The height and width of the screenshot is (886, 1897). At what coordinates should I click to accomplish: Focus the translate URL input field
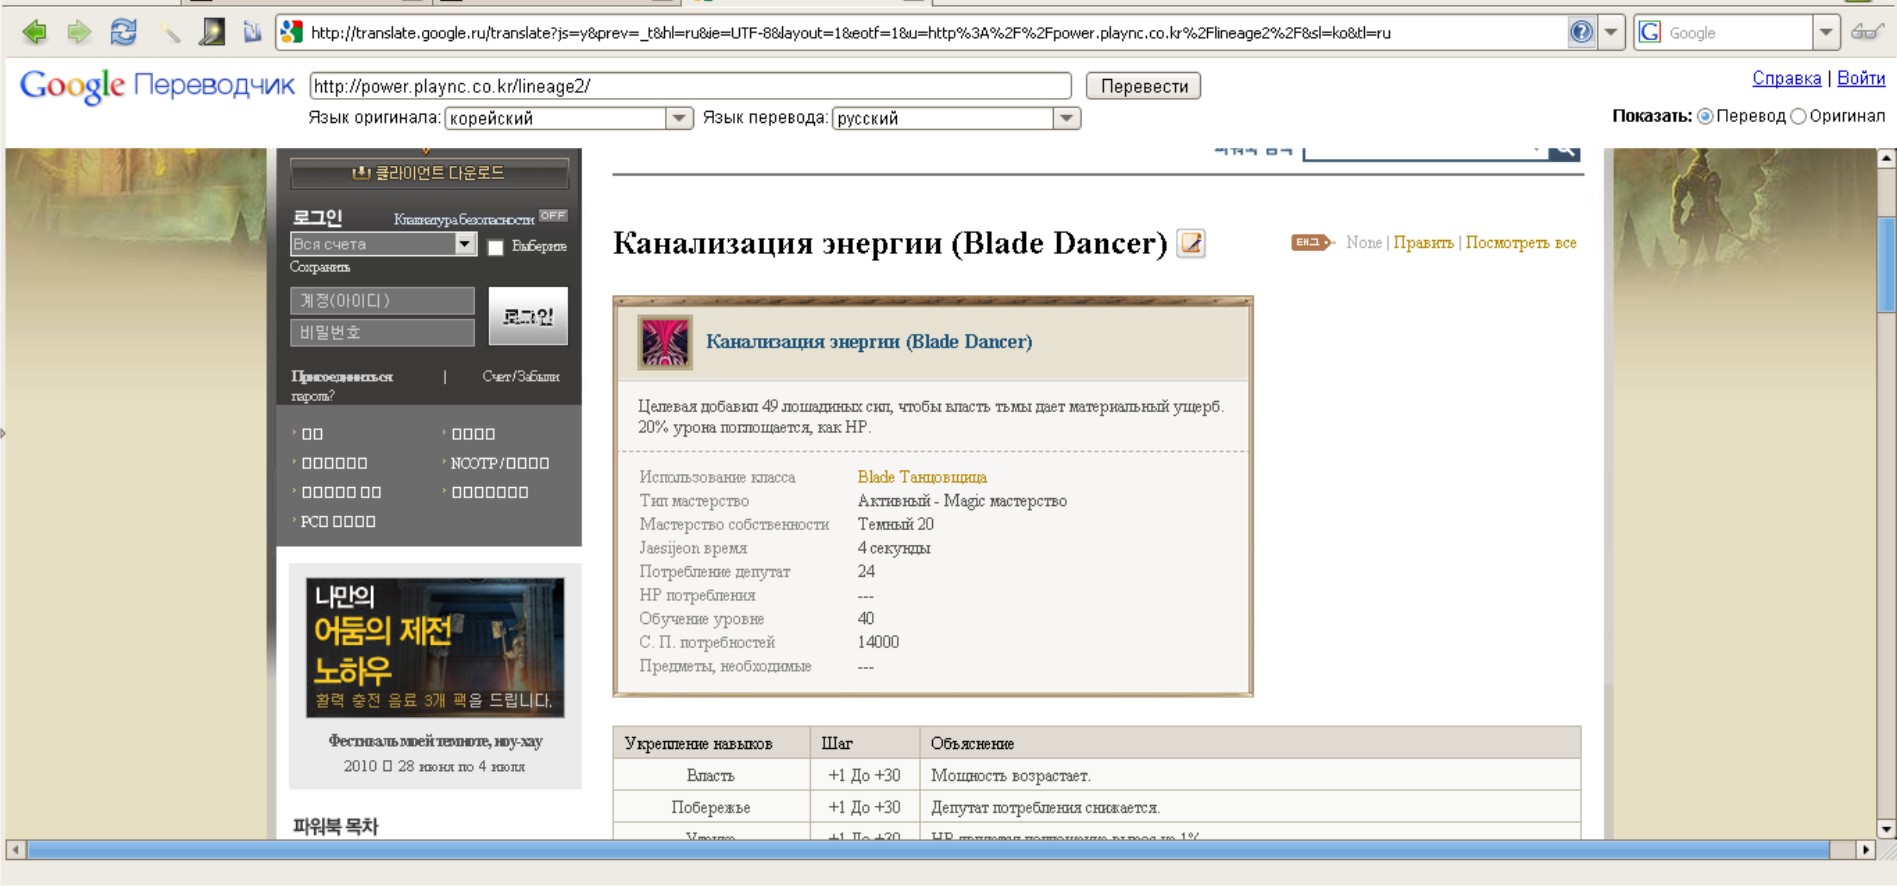tap(690, 86)
